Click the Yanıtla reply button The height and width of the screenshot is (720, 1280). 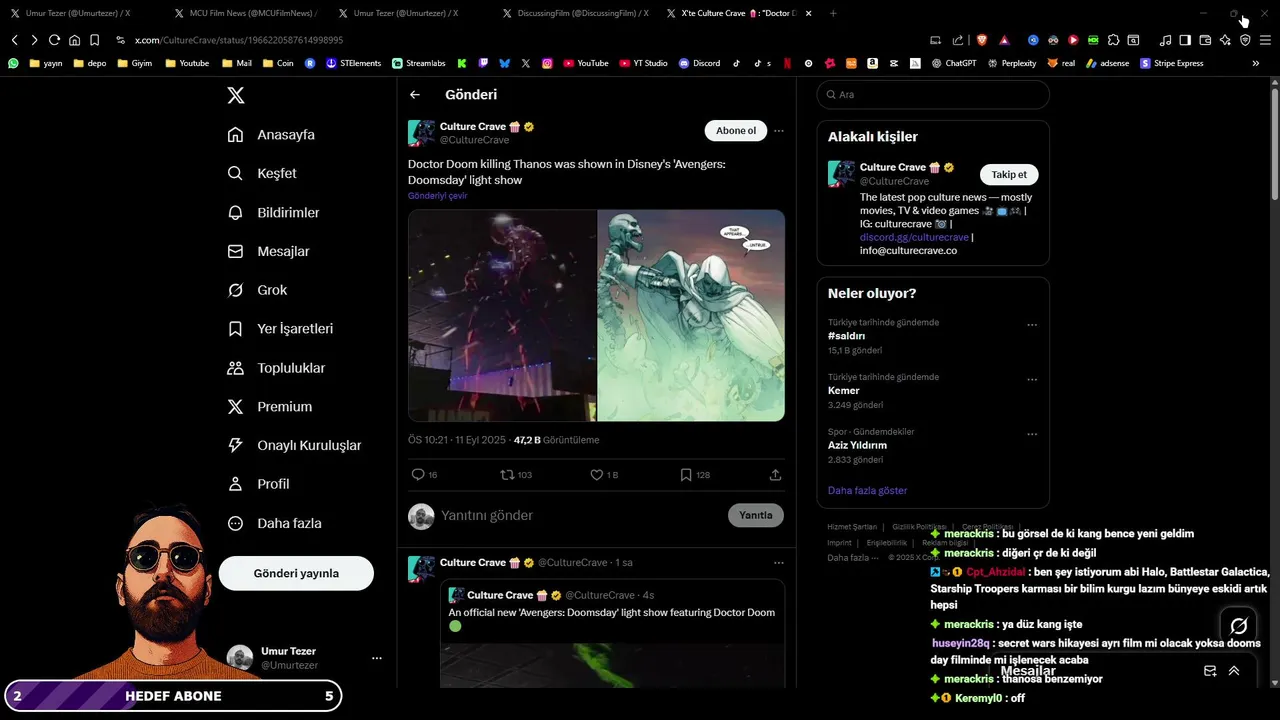pos(756,515)
